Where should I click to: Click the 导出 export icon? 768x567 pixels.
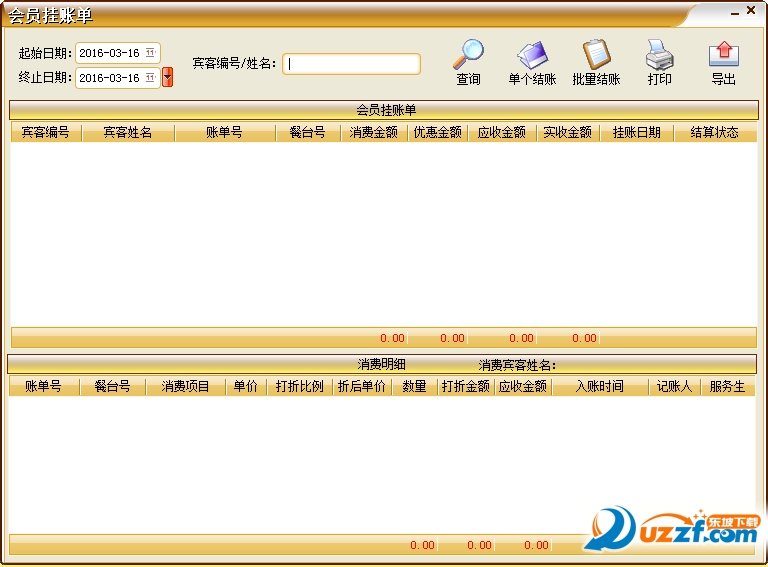click(x=723, y=54)
